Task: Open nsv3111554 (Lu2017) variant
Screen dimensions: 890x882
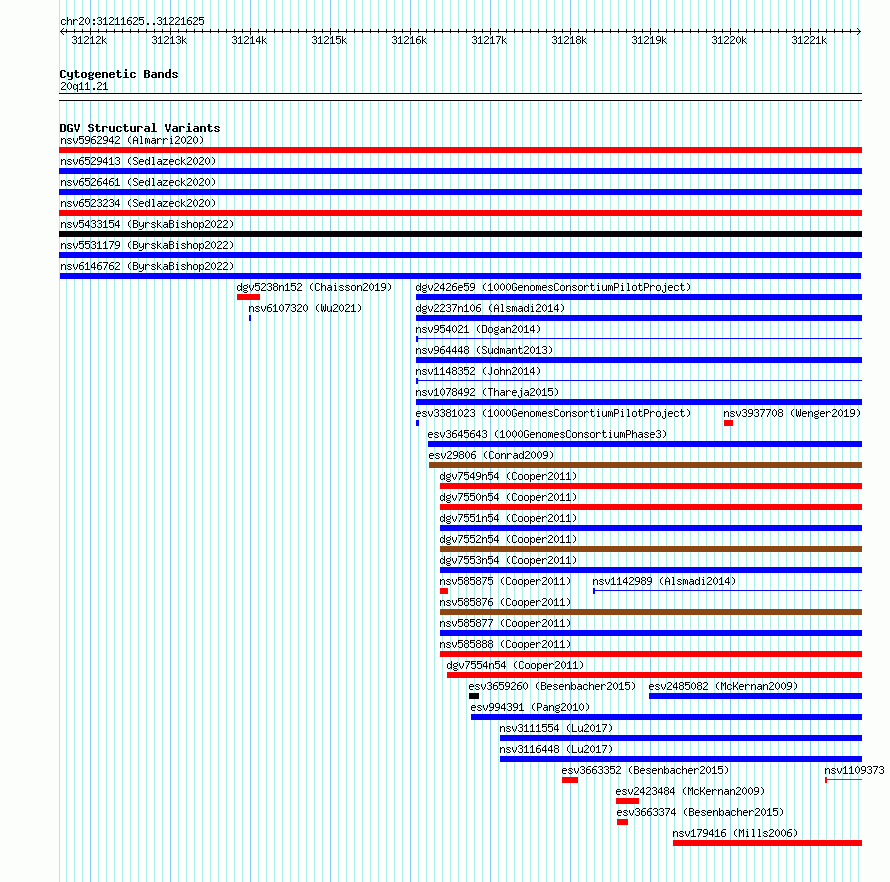Action: [557, 728]
